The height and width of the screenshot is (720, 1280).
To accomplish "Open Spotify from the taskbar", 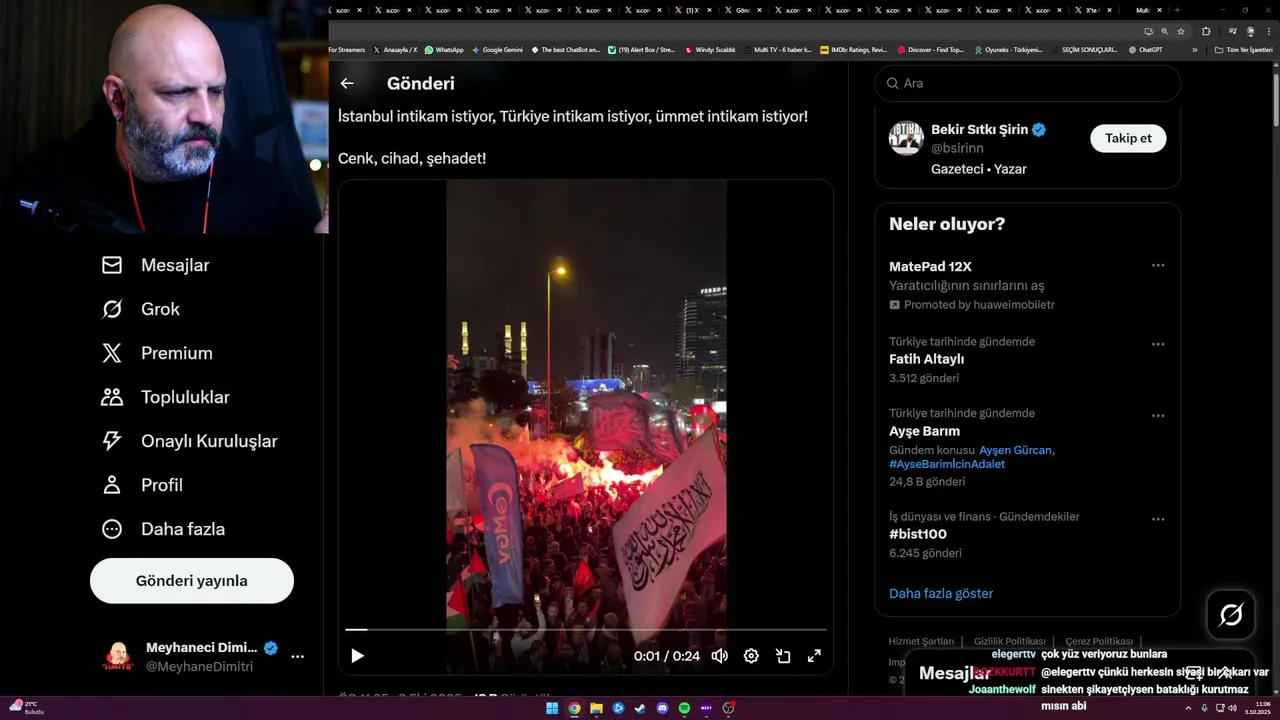I will coord(684,708).
